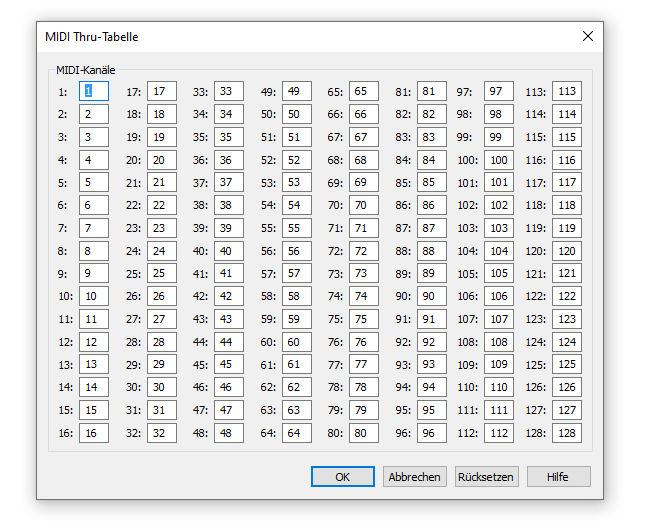Viewport: 652px width, 530px height.
Task: Select the channel 50 mapping box
Action: pyautogui.click(x=297, y=114)
